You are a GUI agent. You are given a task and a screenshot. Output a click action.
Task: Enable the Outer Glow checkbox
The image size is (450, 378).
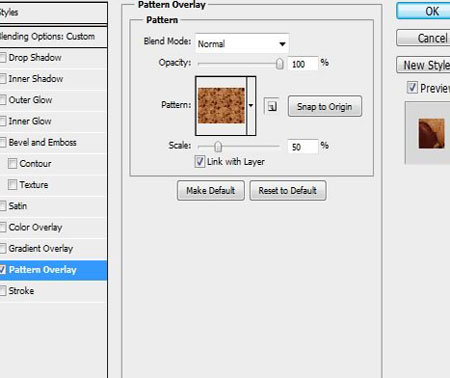(3, 100)
